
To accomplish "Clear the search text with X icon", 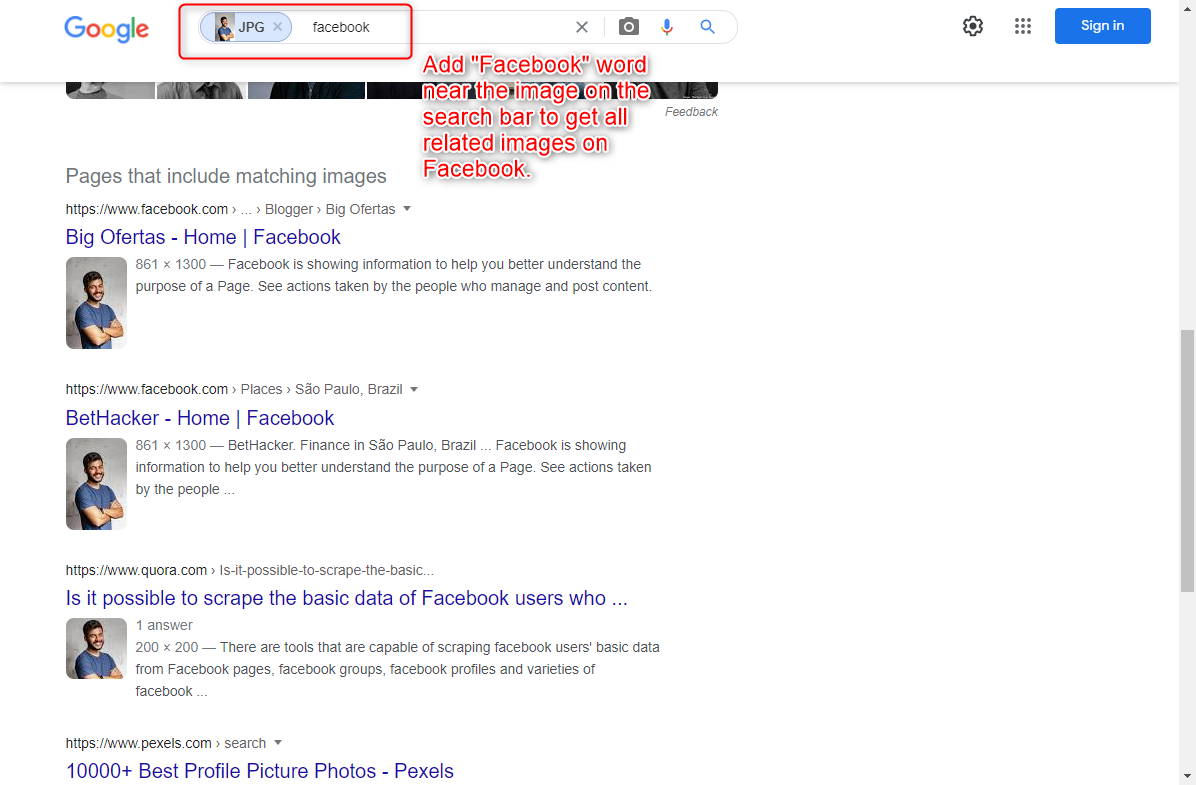I will [x=582, y=27].
